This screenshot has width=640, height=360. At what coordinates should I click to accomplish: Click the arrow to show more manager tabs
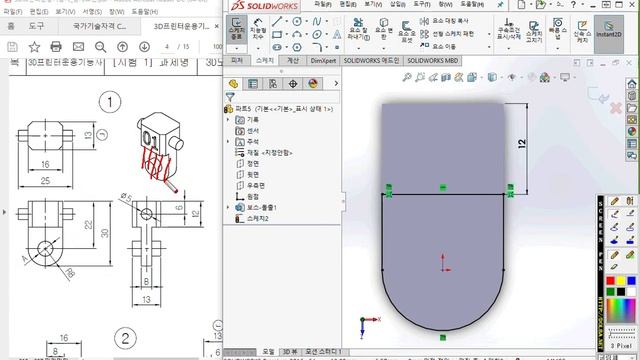point(336,84)
